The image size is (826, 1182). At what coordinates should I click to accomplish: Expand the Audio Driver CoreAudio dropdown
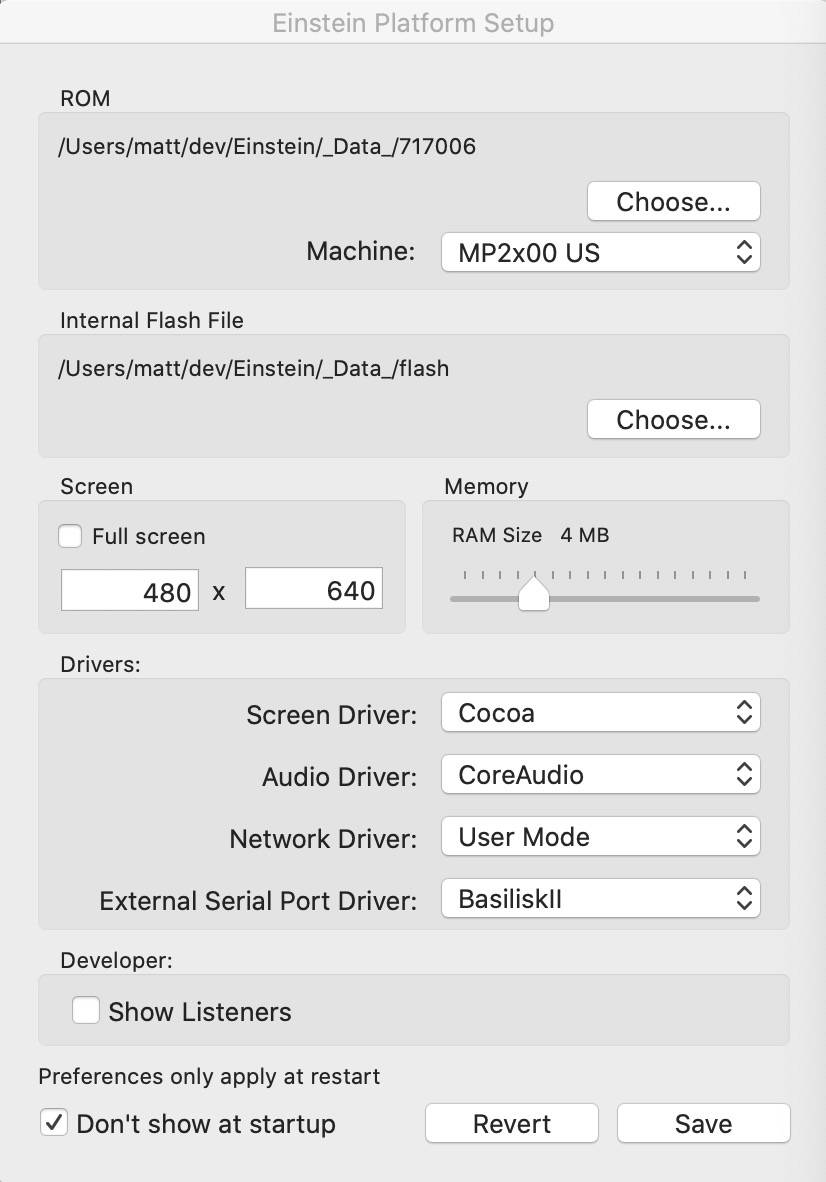pos(600,775)
